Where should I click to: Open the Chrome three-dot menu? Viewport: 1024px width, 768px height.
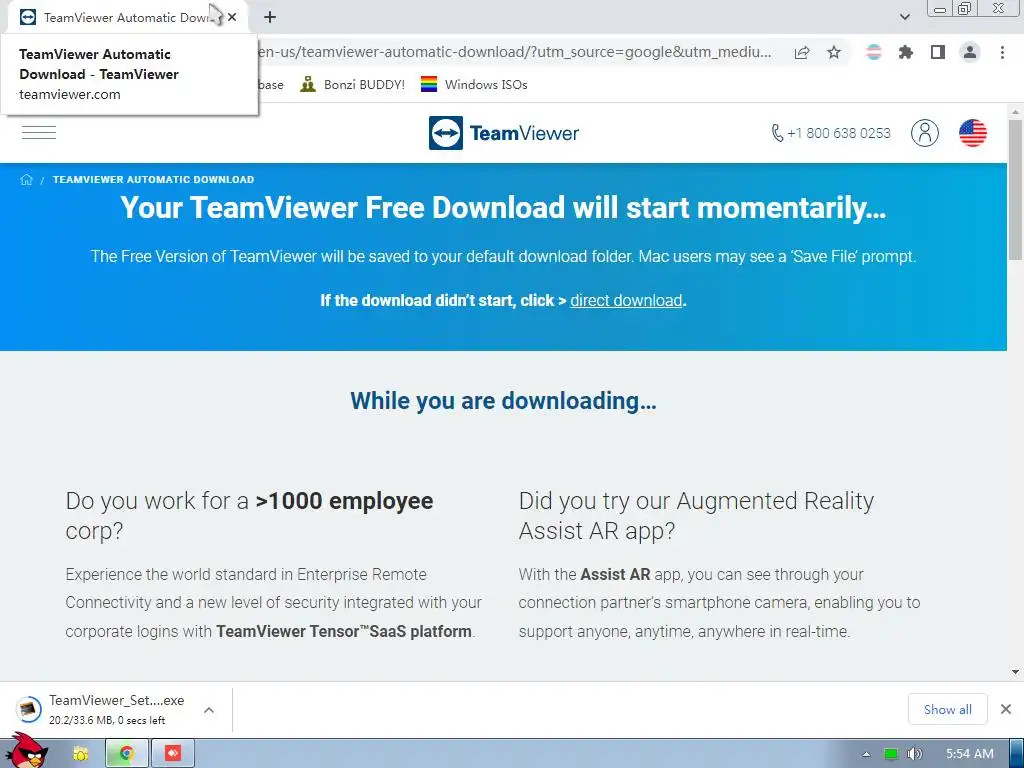tap(1002, 52)
